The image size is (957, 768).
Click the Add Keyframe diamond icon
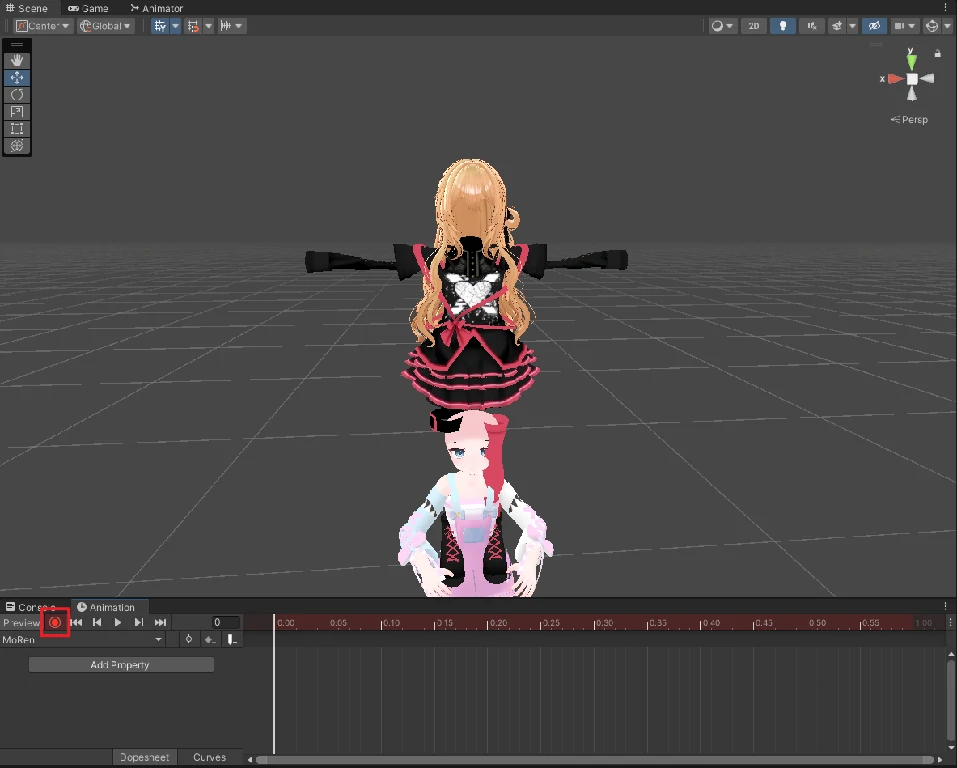[188, 639]
